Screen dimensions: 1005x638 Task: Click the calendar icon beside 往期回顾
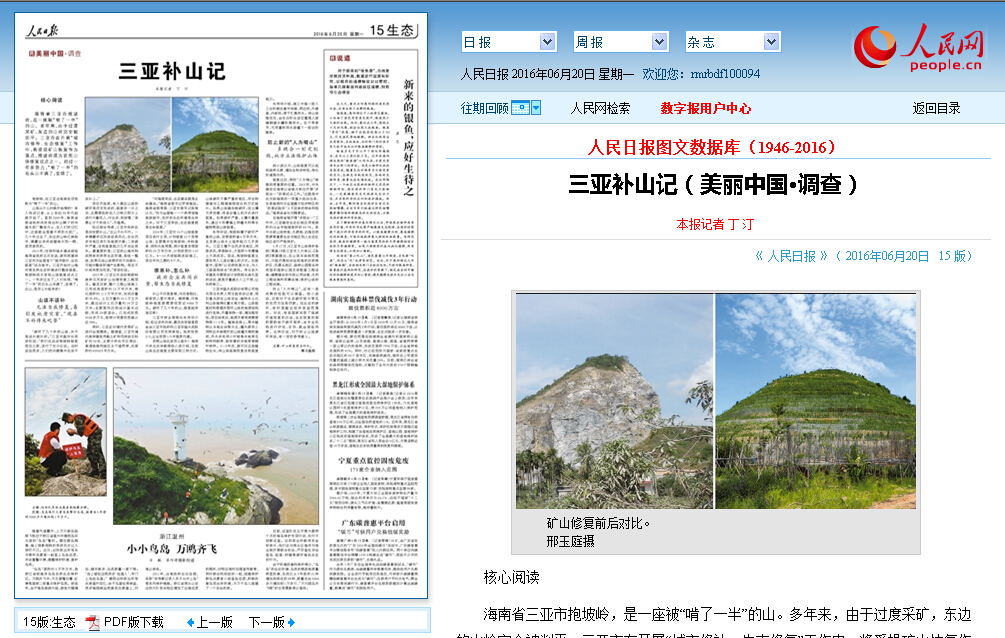tap(520, 108)
